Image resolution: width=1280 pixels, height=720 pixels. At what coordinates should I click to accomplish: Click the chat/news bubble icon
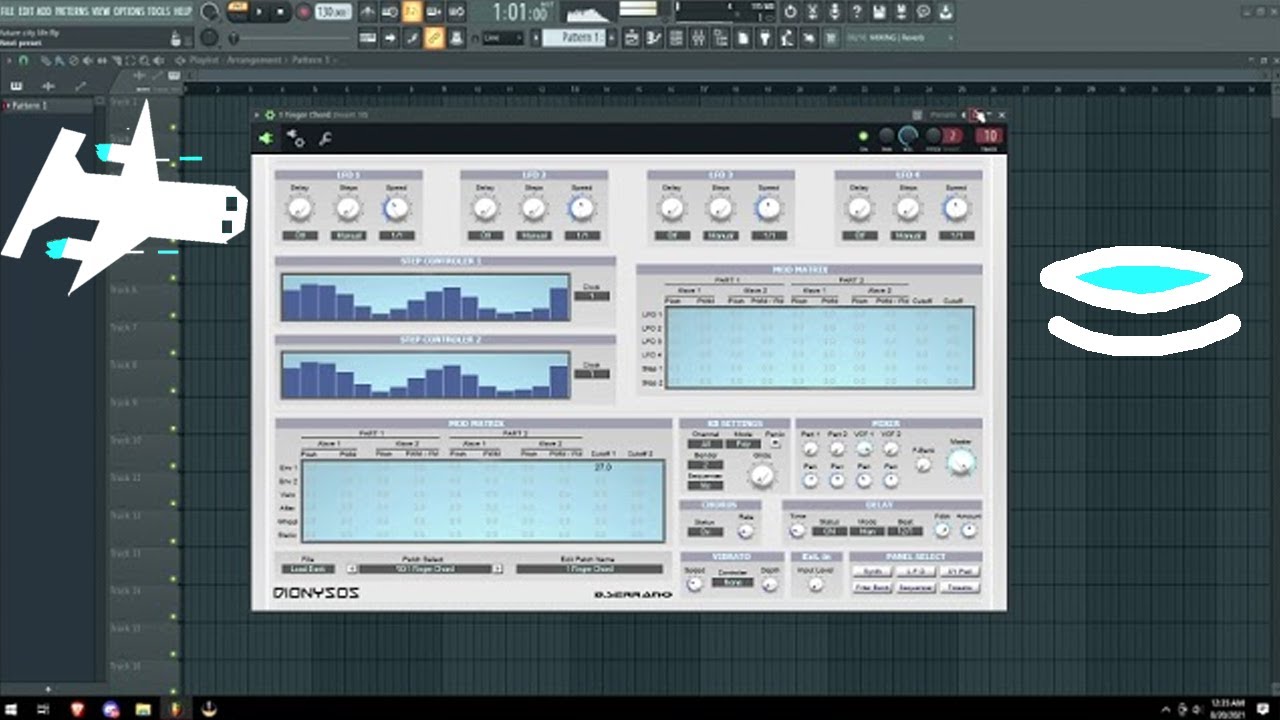(923, 13)
